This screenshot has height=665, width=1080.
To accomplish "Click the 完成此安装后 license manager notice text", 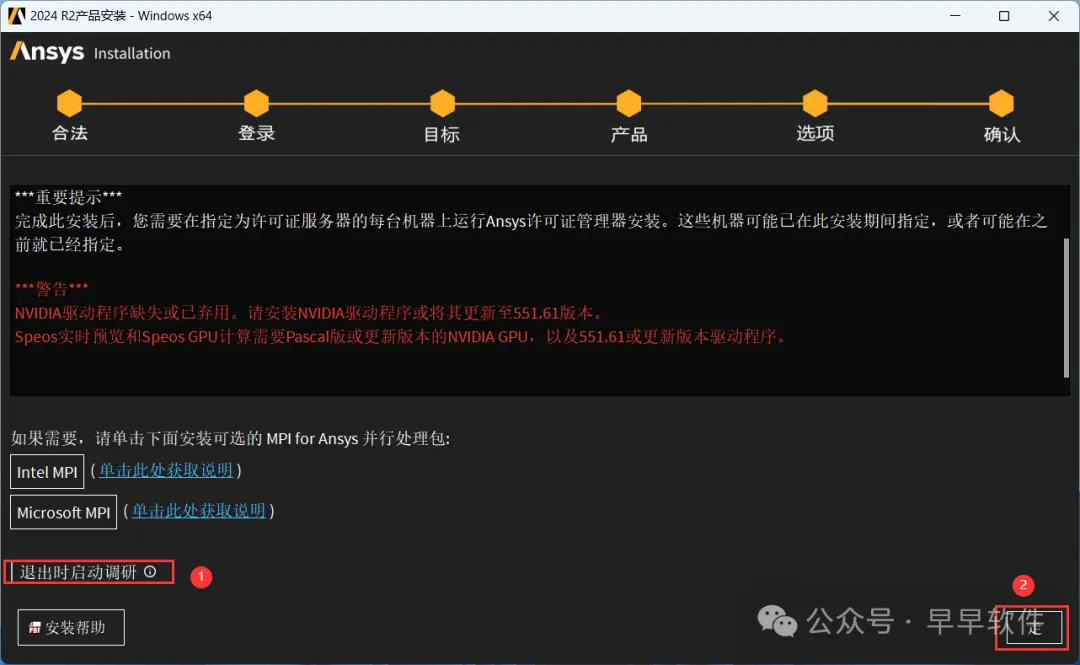I will click(530, 233).
